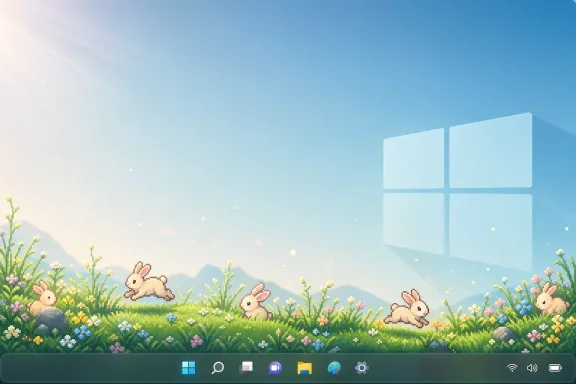This screenshot has width=576, height=384.
Task: Open the Windows Start menu
Action: (188, 367)
